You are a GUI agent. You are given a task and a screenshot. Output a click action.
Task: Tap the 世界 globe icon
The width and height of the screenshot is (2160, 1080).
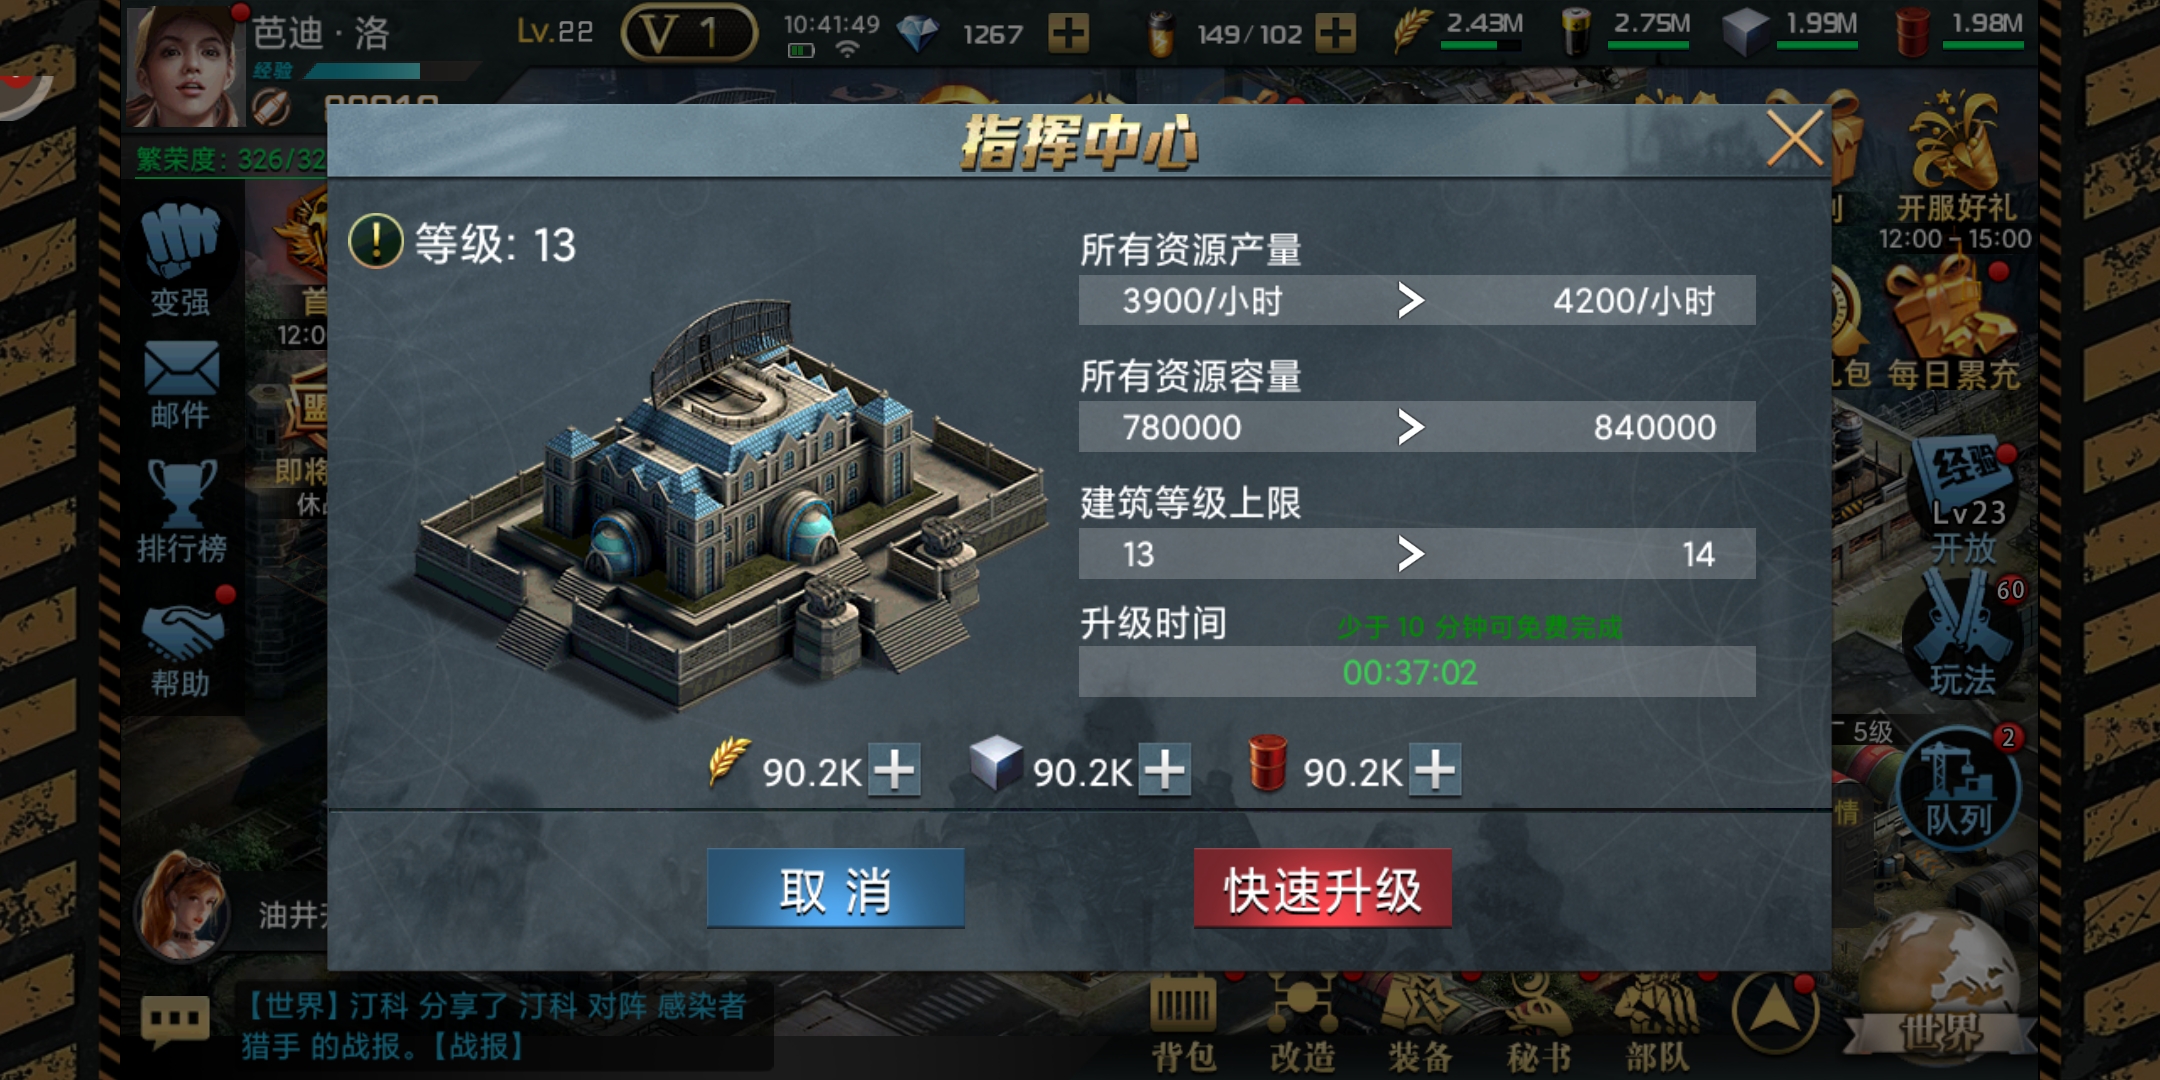click(1940, 990)
